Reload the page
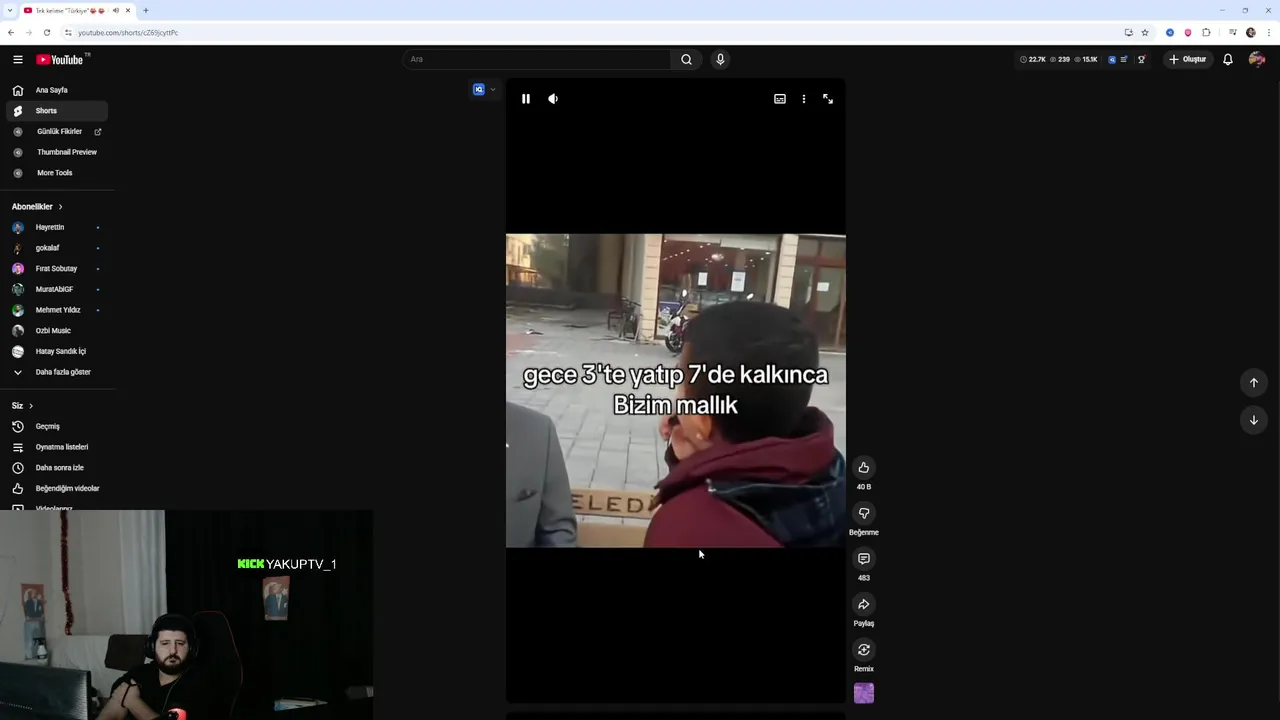The height and width of the screenshot is (720, 1280). click(x=47, y=32)
